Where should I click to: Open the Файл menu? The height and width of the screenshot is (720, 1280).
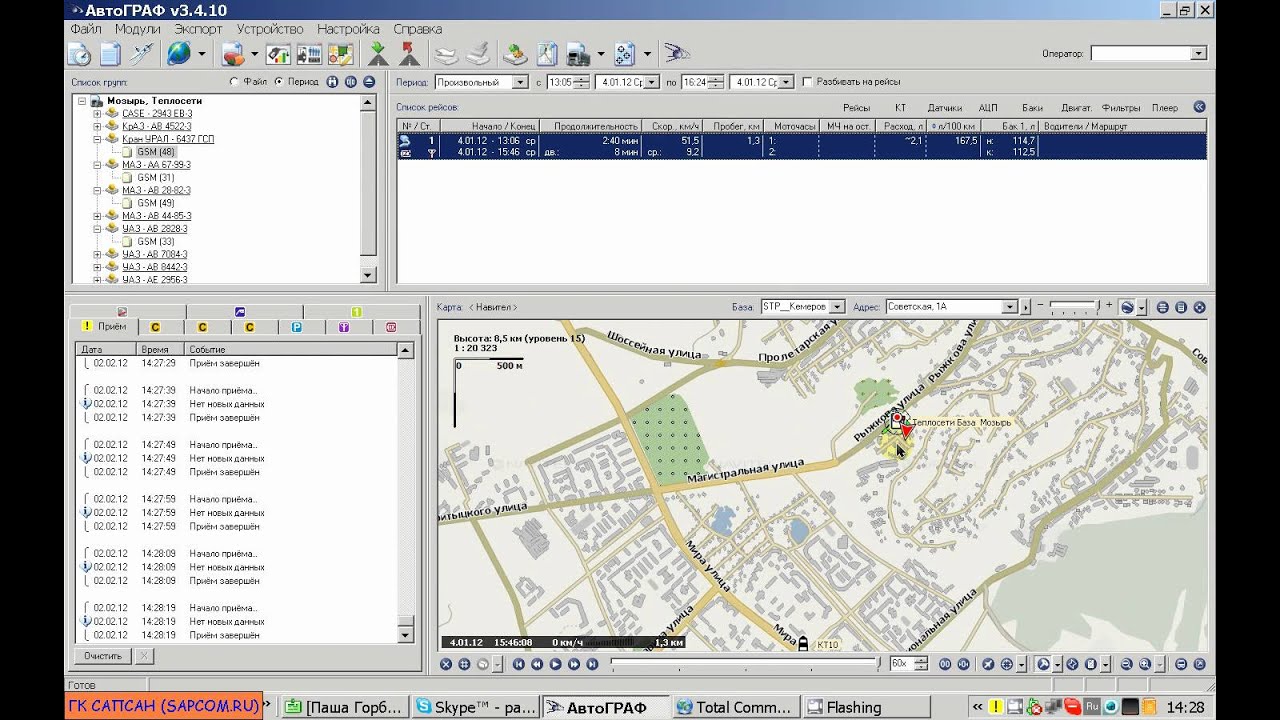[x=86, y=29]
